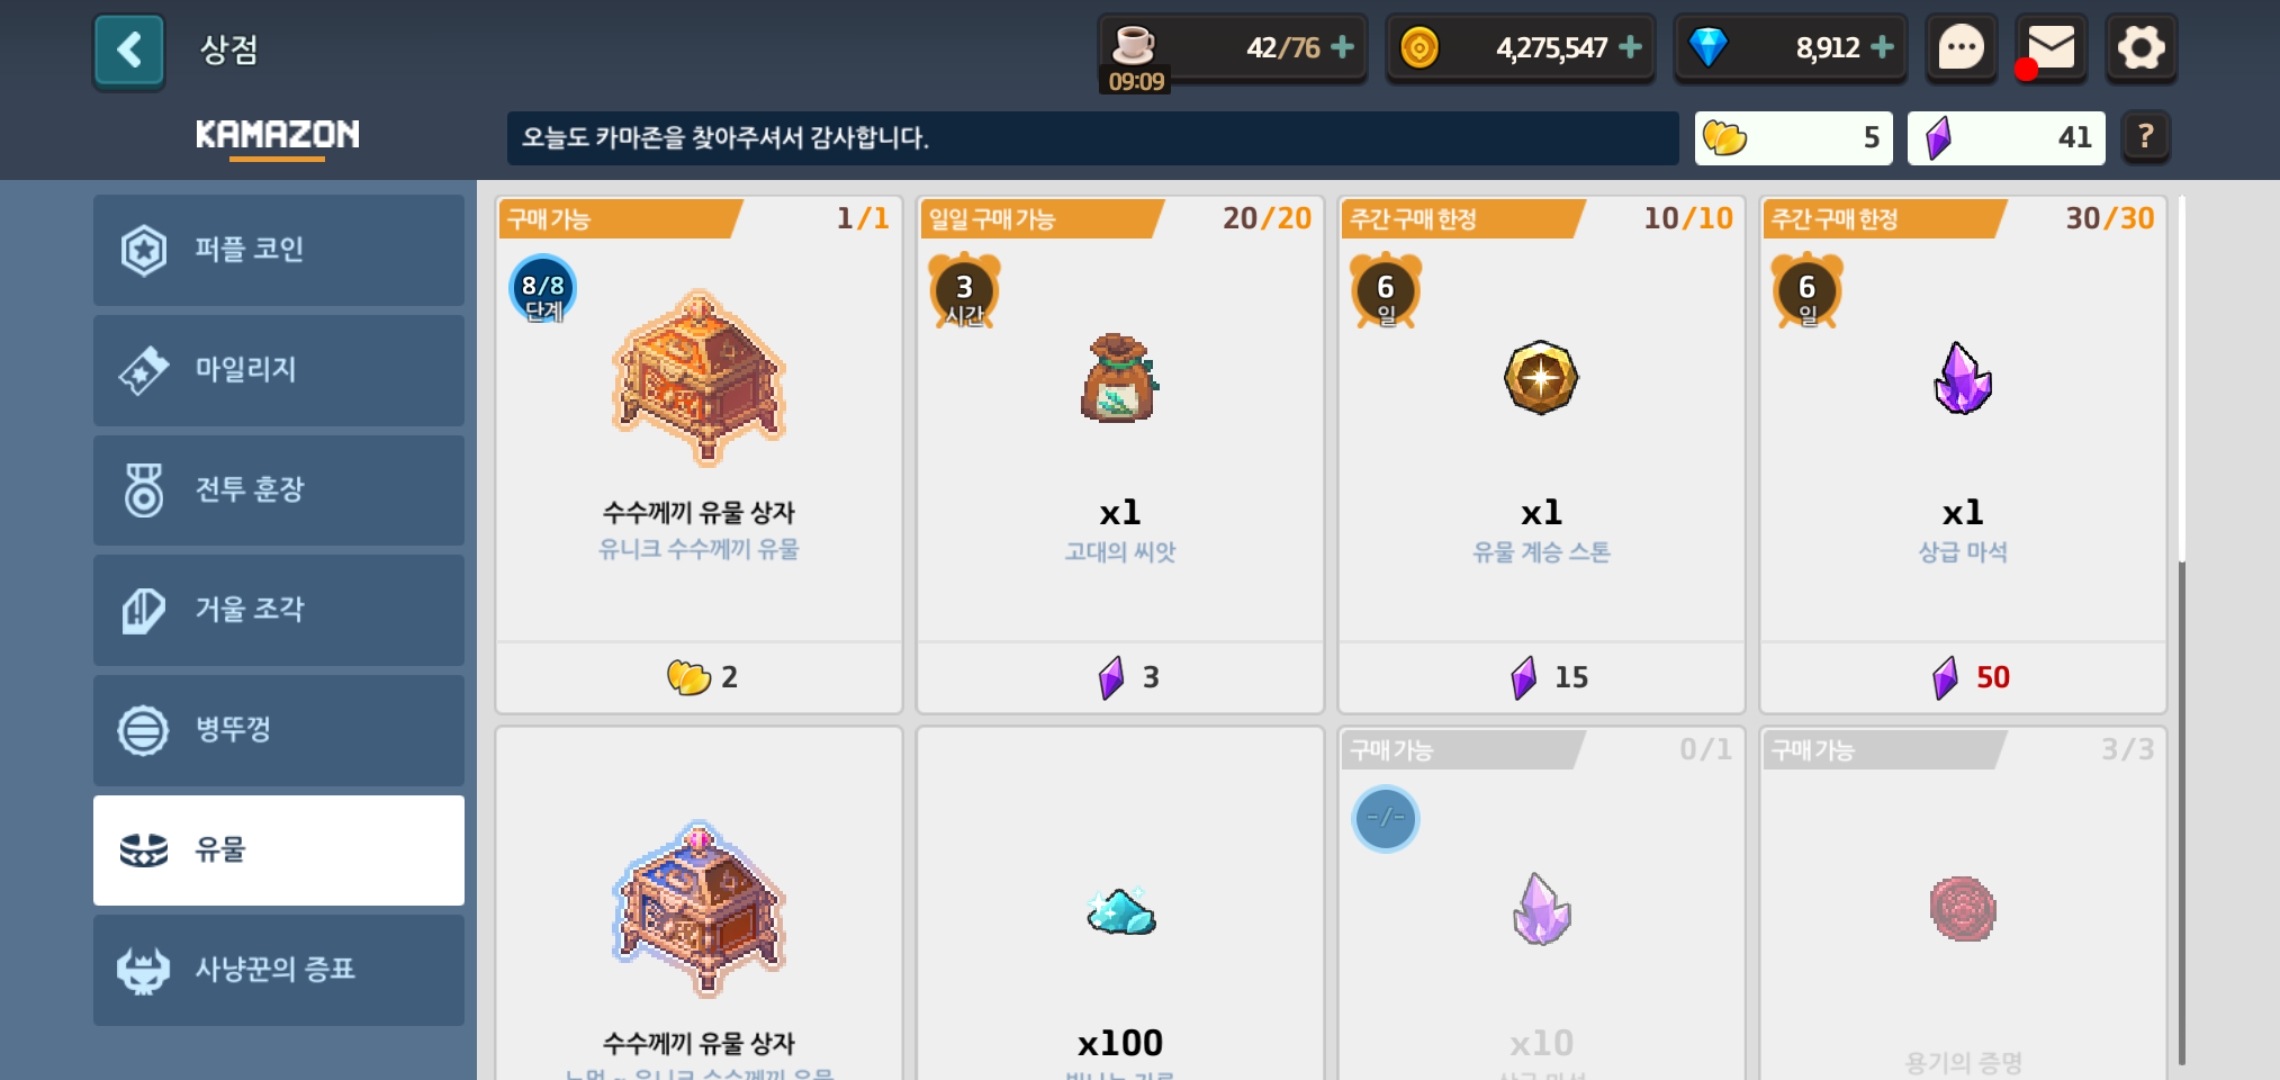Click the question mark help button
The image size is (2280, 1080).
(2145, 137)
